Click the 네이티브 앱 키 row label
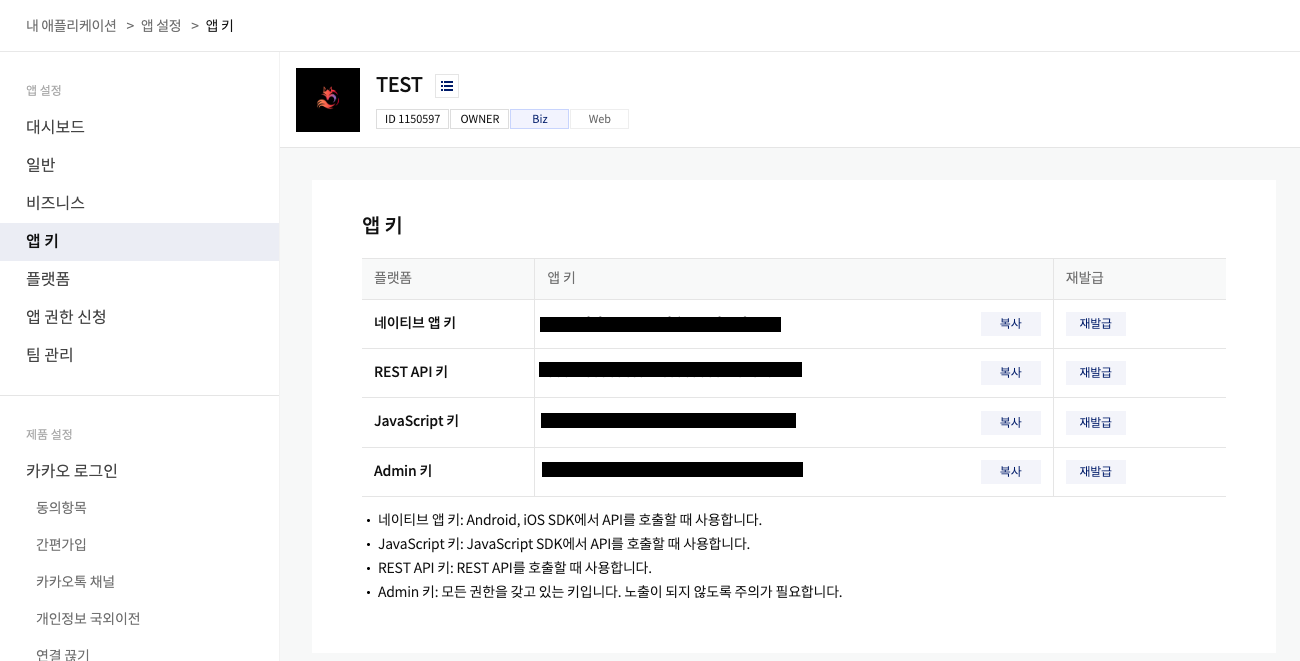Image resolution: width=1300 pixels, height=661 pixels. click(x=415, y=323)
